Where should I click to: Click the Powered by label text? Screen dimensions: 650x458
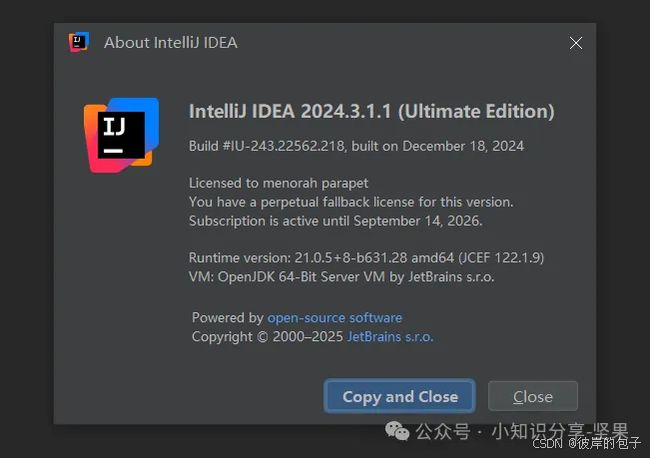tap(228, 318)
